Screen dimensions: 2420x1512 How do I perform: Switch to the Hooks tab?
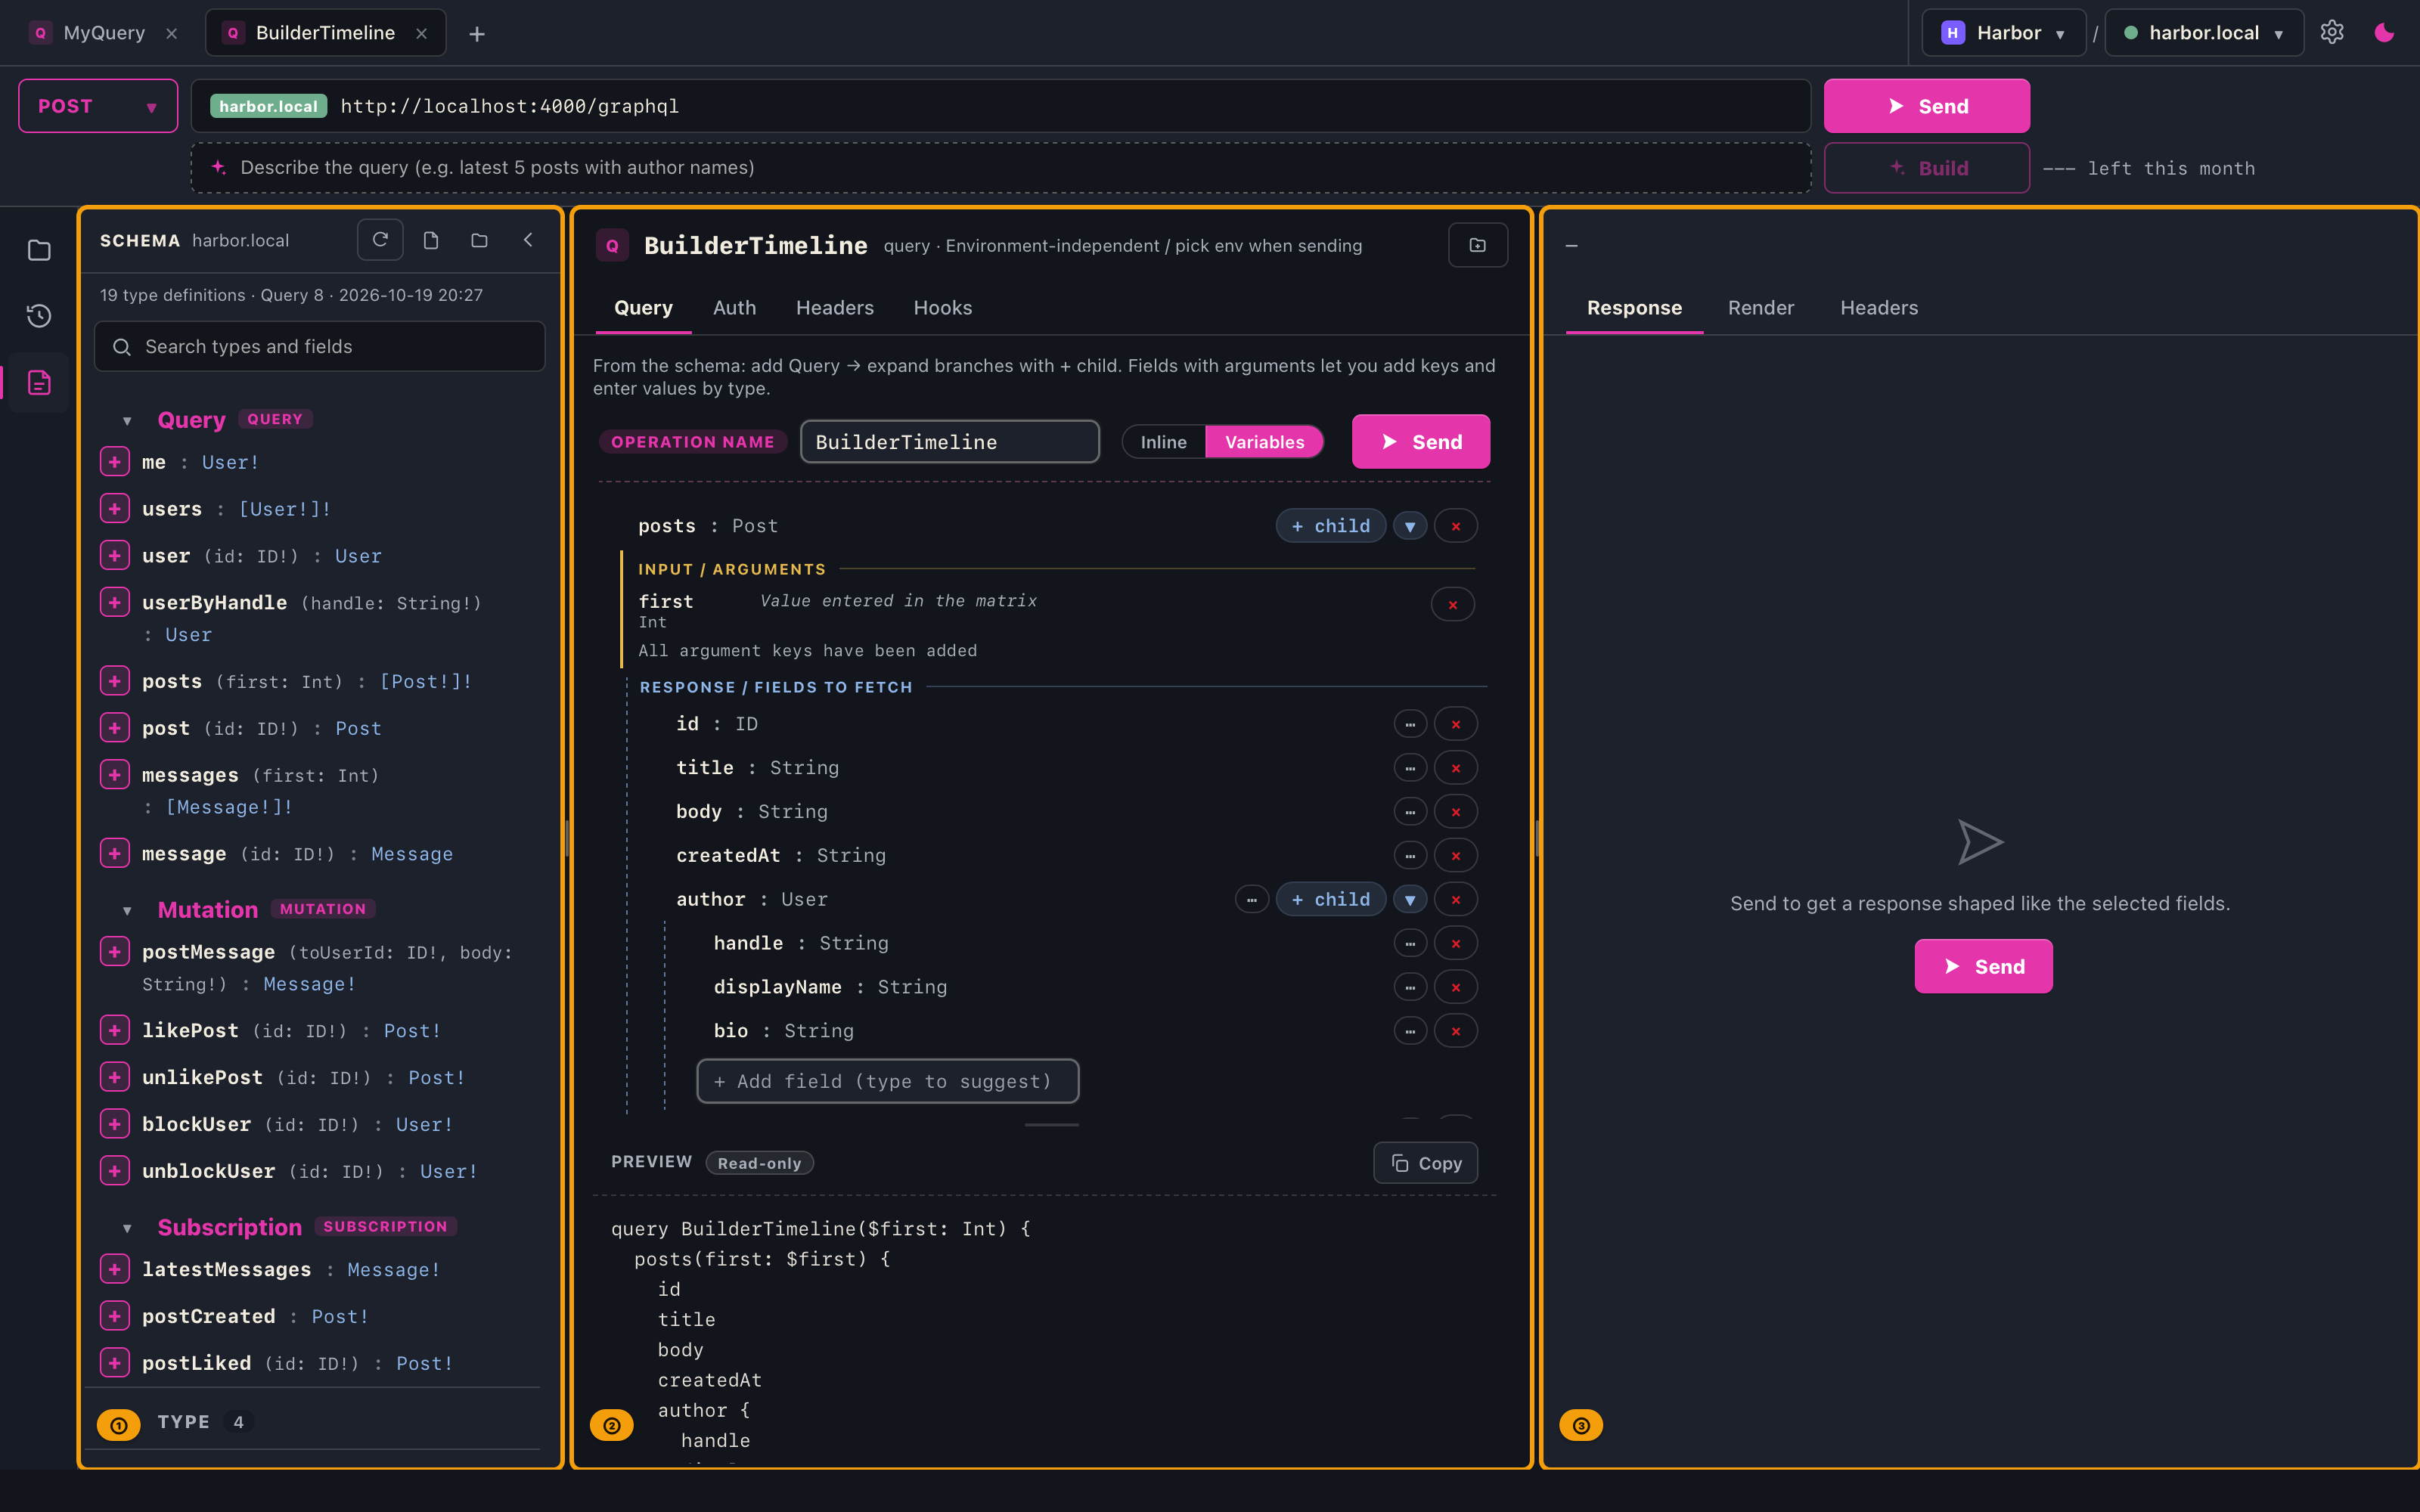(942, 308)
